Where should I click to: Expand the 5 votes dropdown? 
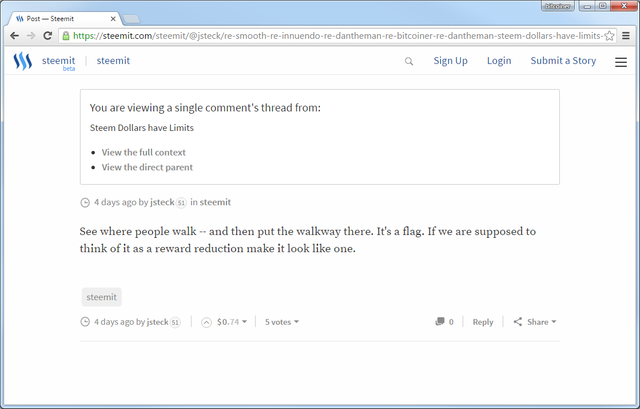pyautogui.click(x=282, y=322)
